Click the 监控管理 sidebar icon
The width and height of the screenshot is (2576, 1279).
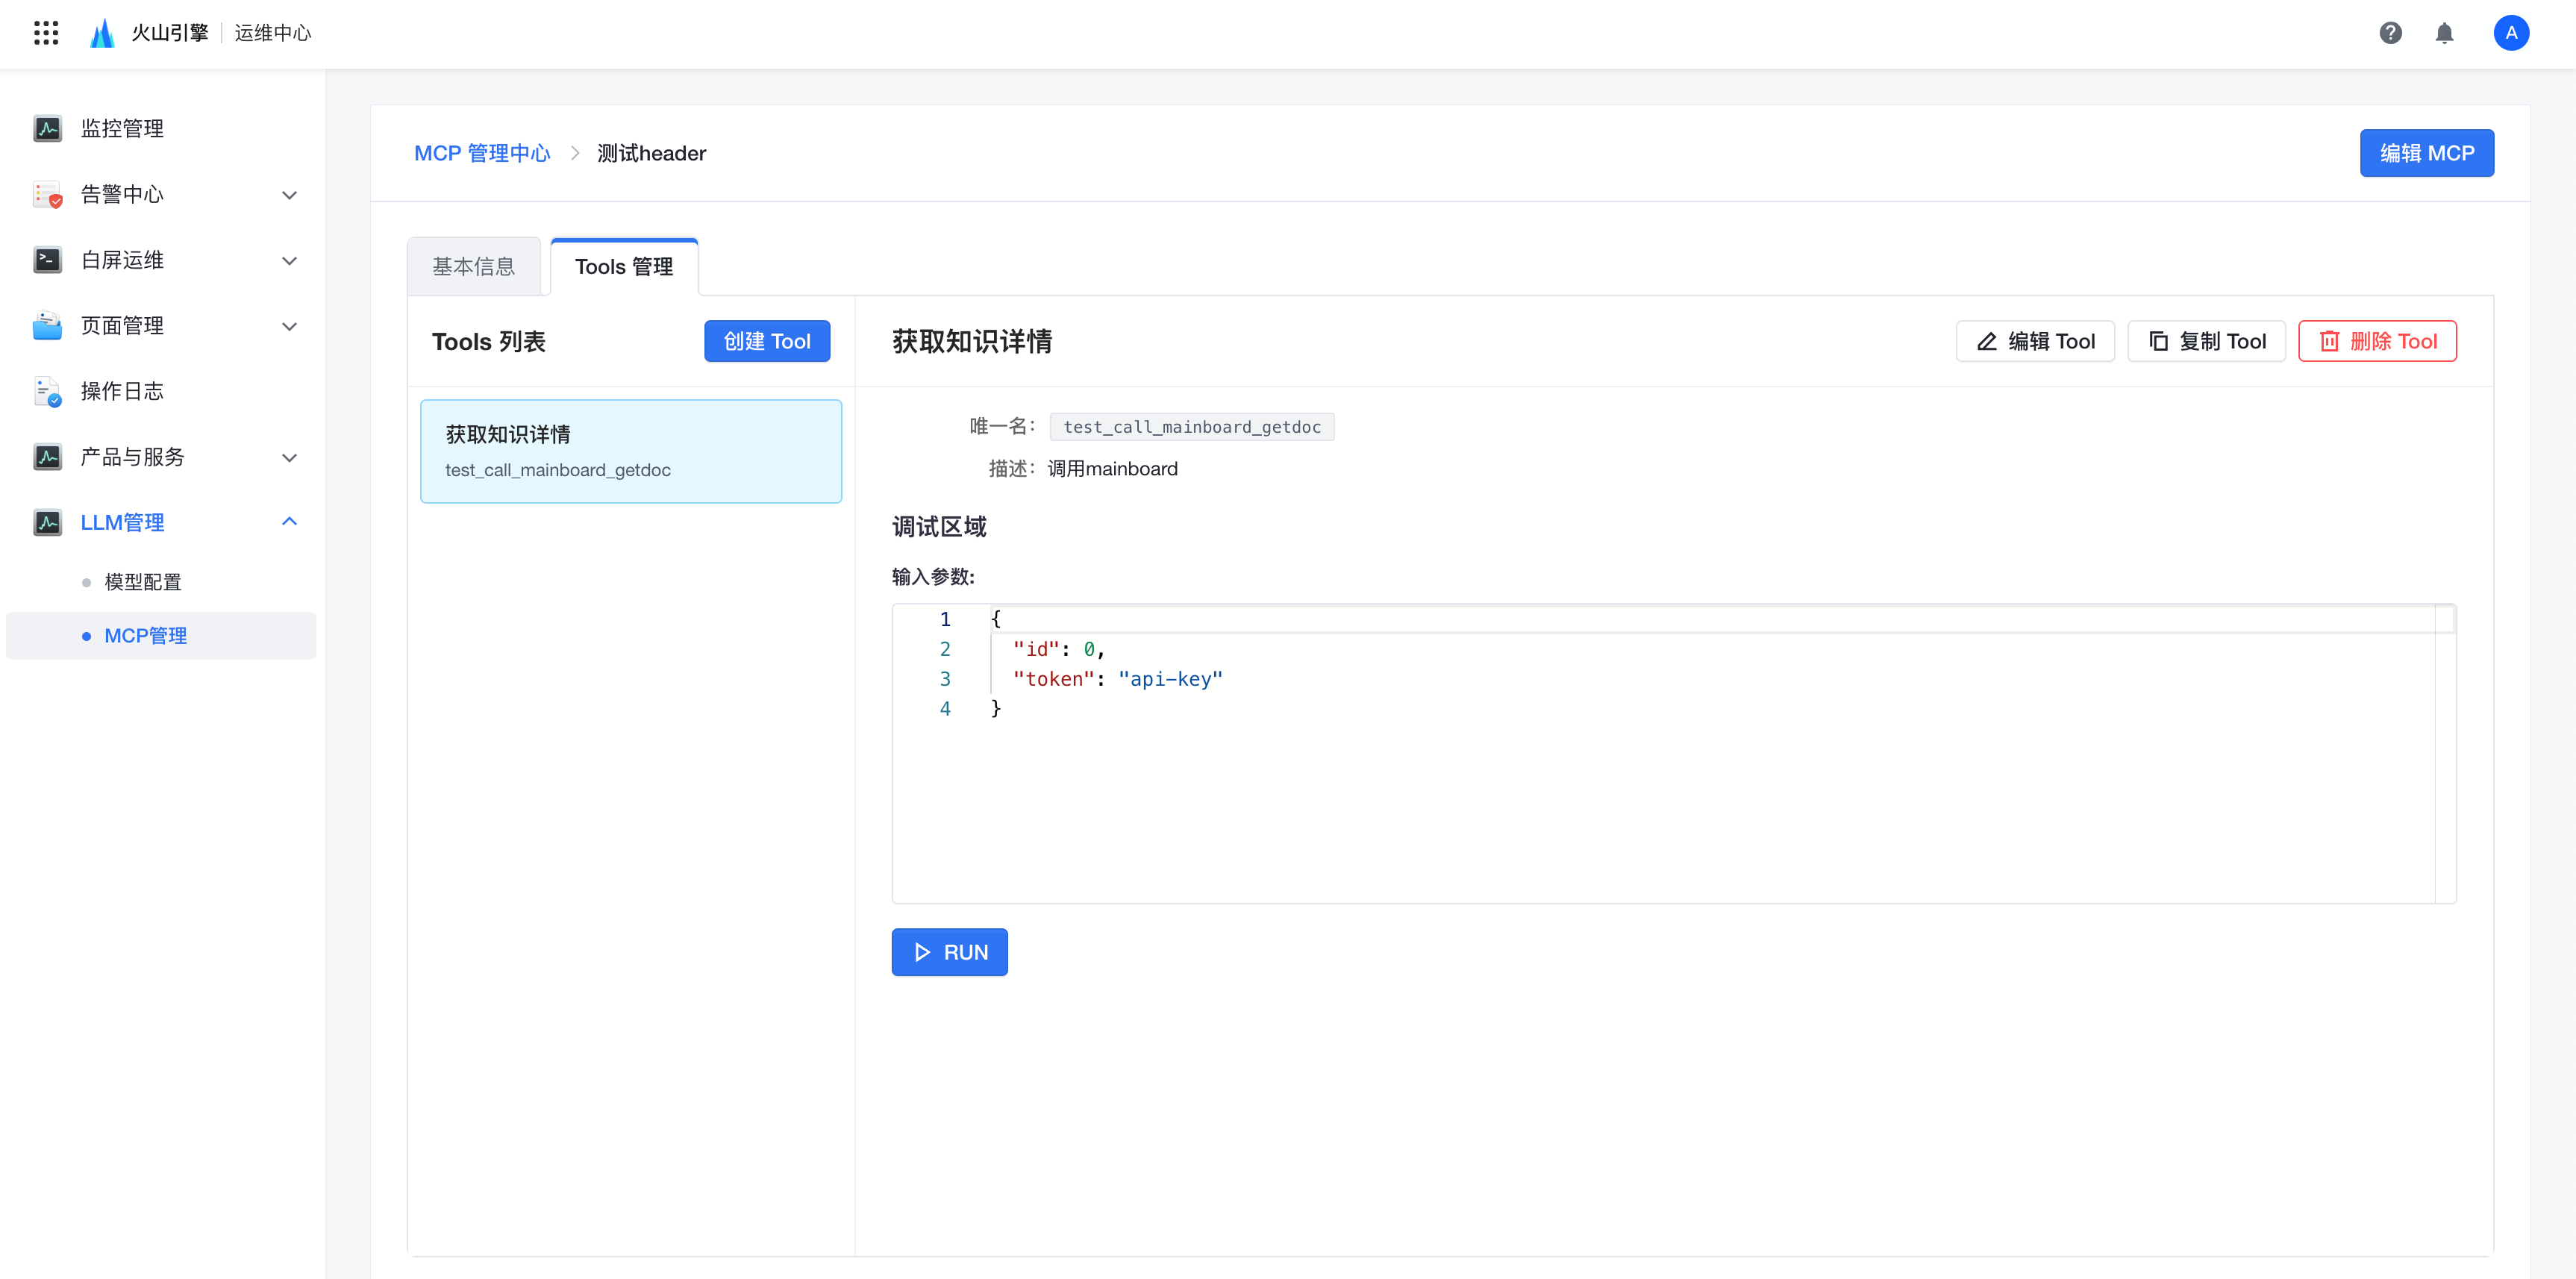(x=47, y=128)
